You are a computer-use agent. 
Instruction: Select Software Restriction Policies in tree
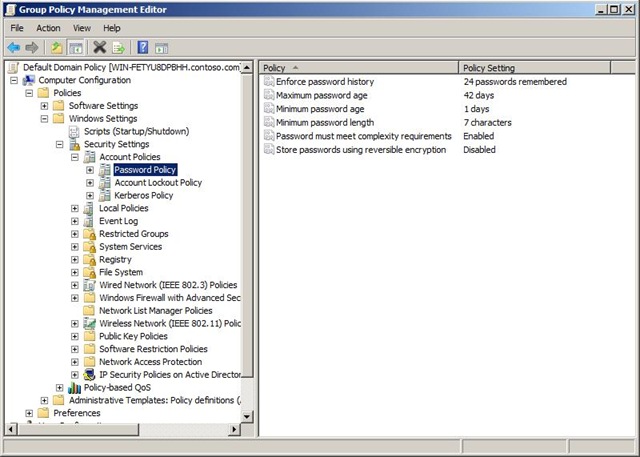[153, 349]
